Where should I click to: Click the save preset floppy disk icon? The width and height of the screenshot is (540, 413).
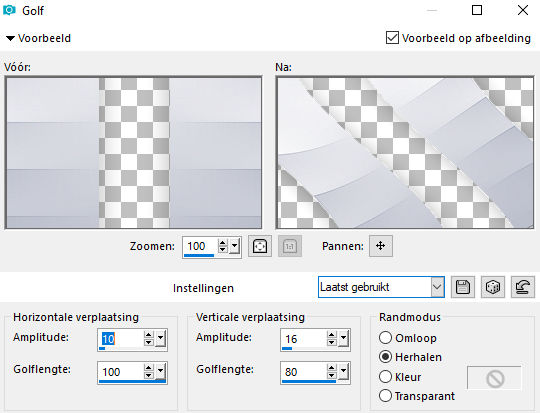coord(463,287)
